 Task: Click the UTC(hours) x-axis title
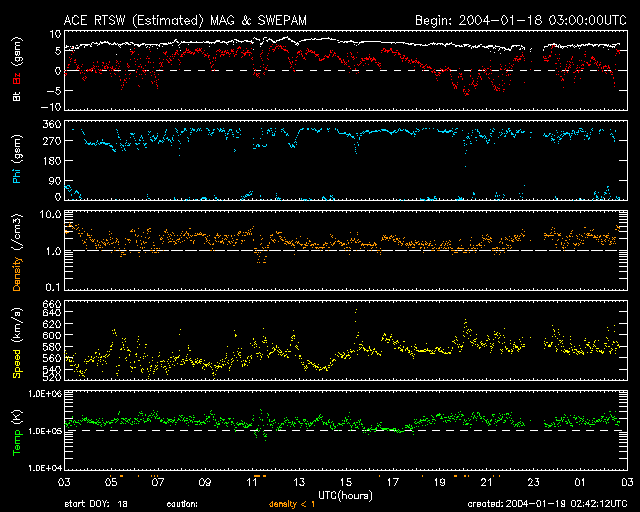[x=344, y=495]
